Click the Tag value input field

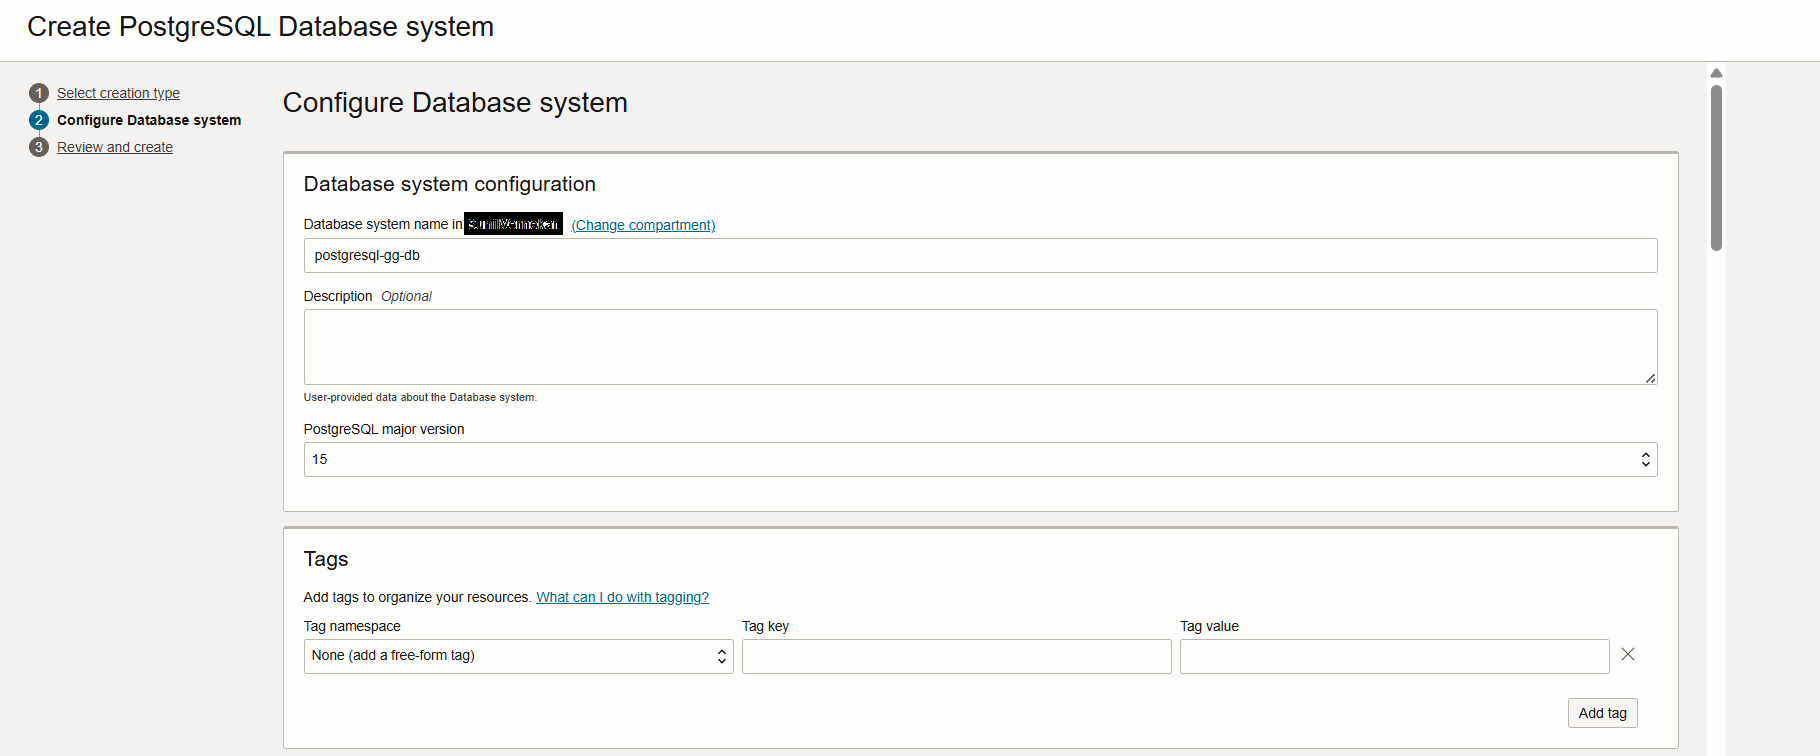1394,656
